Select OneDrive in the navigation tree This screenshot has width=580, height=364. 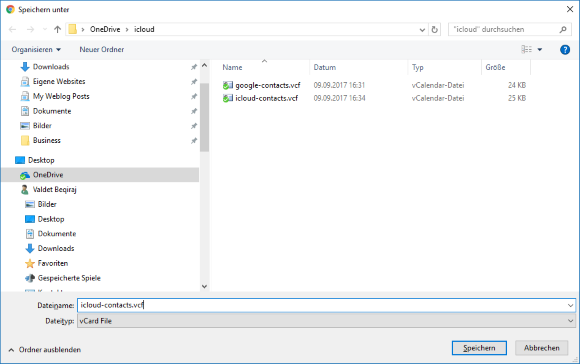click(x=48, y=175)
